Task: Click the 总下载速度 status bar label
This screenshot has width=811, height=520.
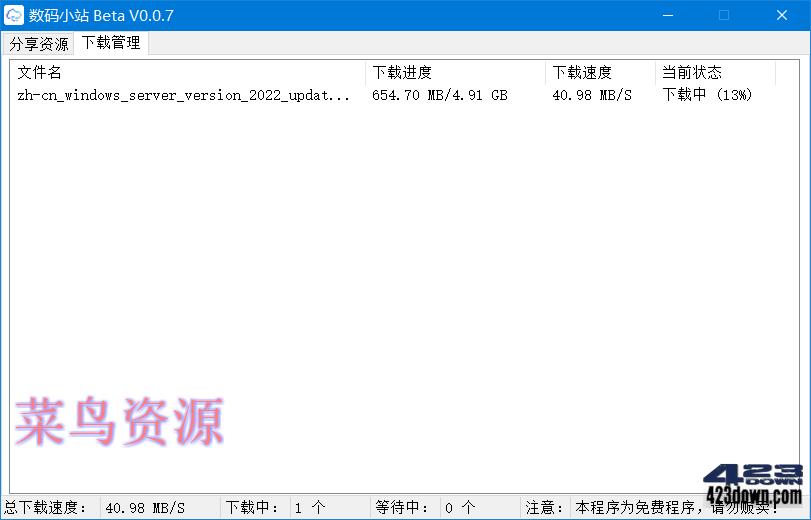Action: [46, 508]
